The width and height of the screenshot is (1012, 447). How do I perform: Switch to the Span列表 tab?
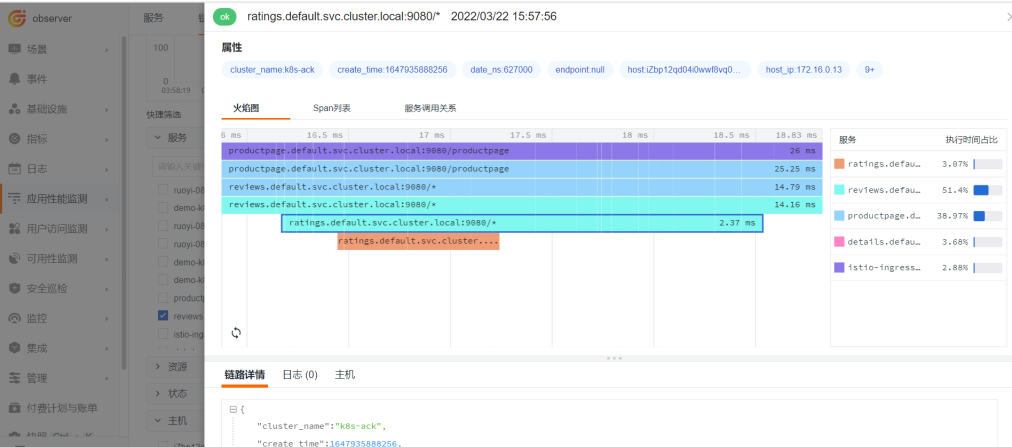tap(332, 108)
